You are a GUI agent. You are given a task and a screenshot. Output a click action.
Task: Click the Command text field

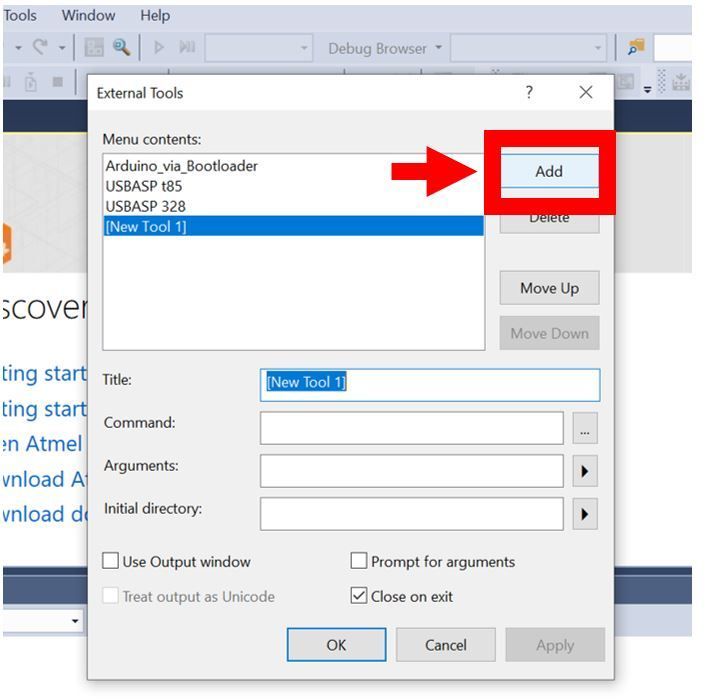pyautogui.click(x=412, y=428)
